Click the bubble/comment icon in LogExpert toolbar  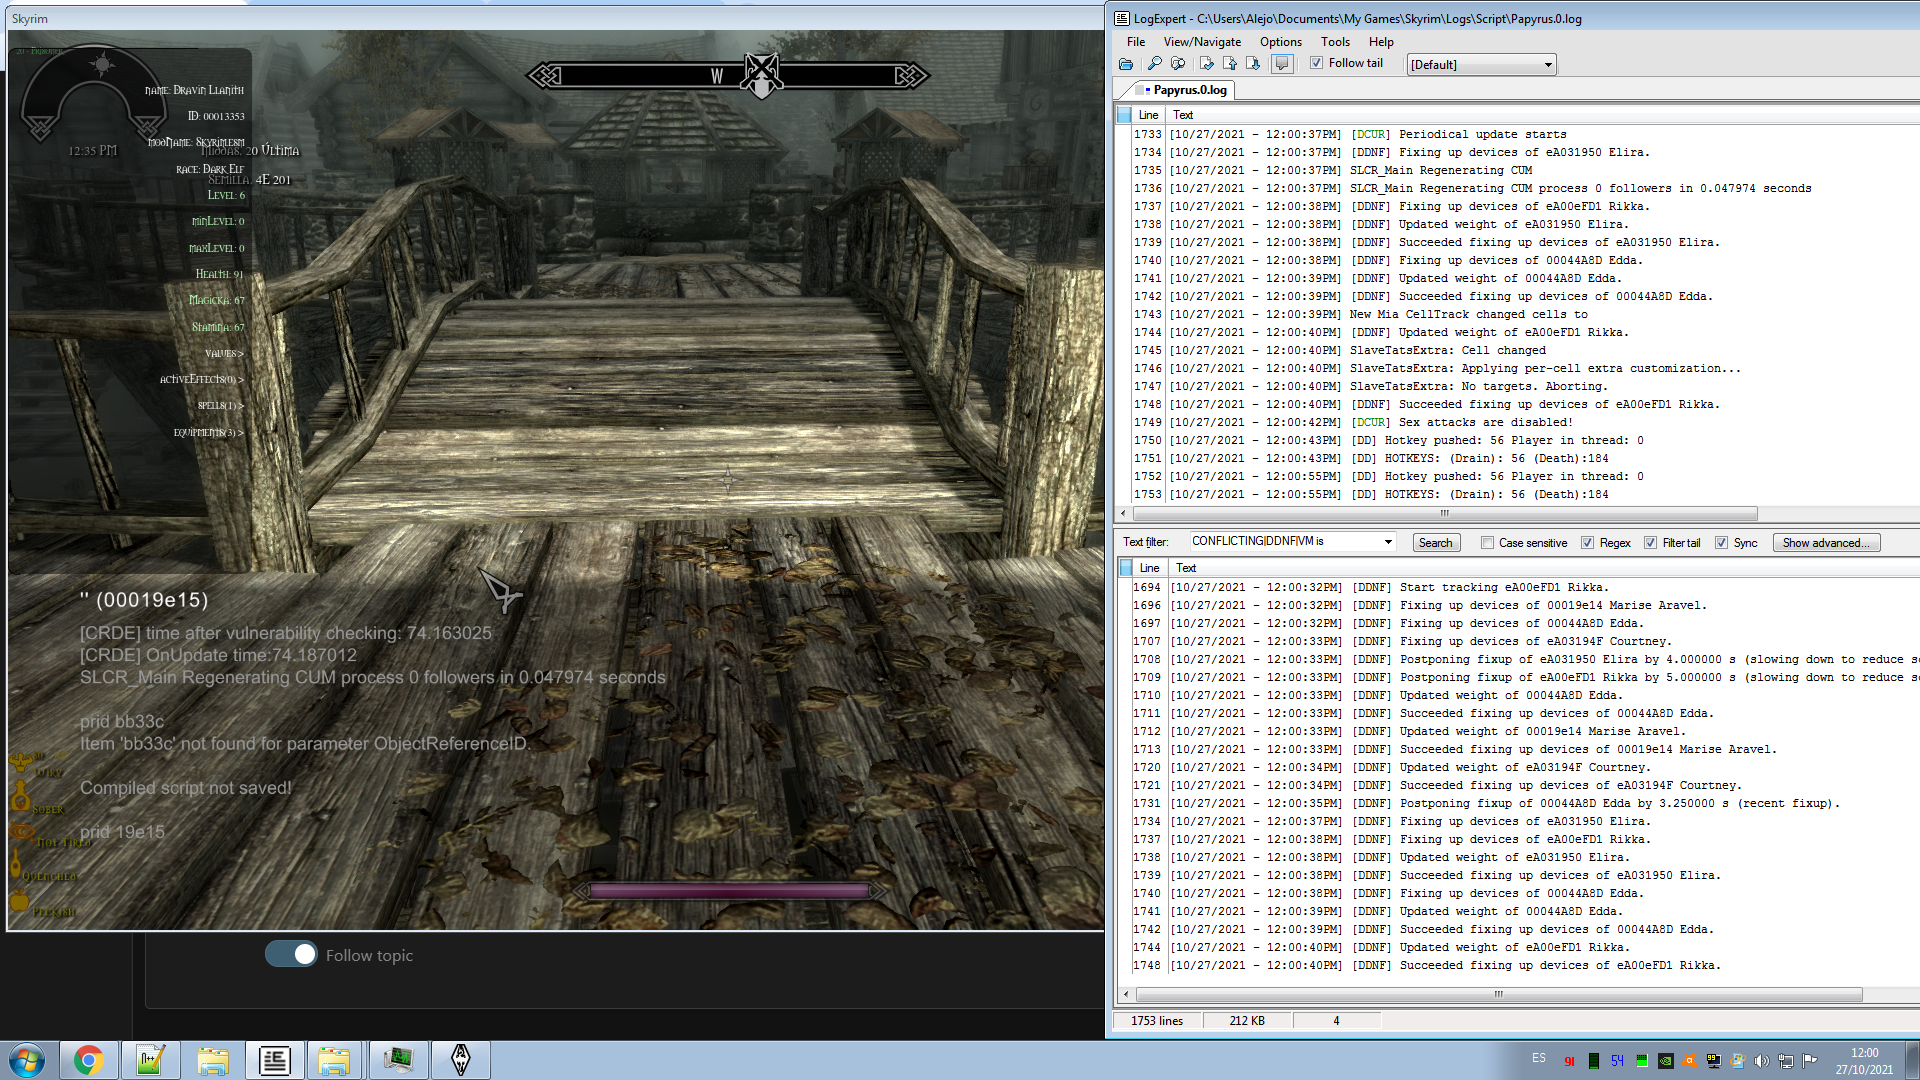coord(1282,64)
